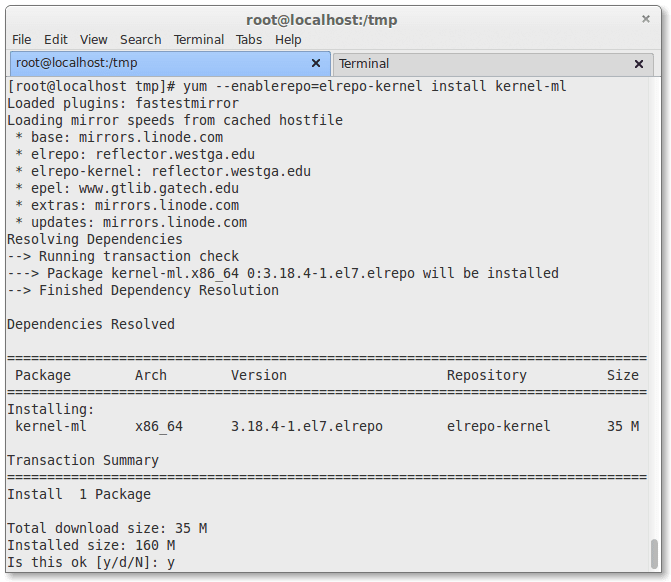Click the 'Install 1 Package' line
The image size is (671, 582).
pos(79,495)
